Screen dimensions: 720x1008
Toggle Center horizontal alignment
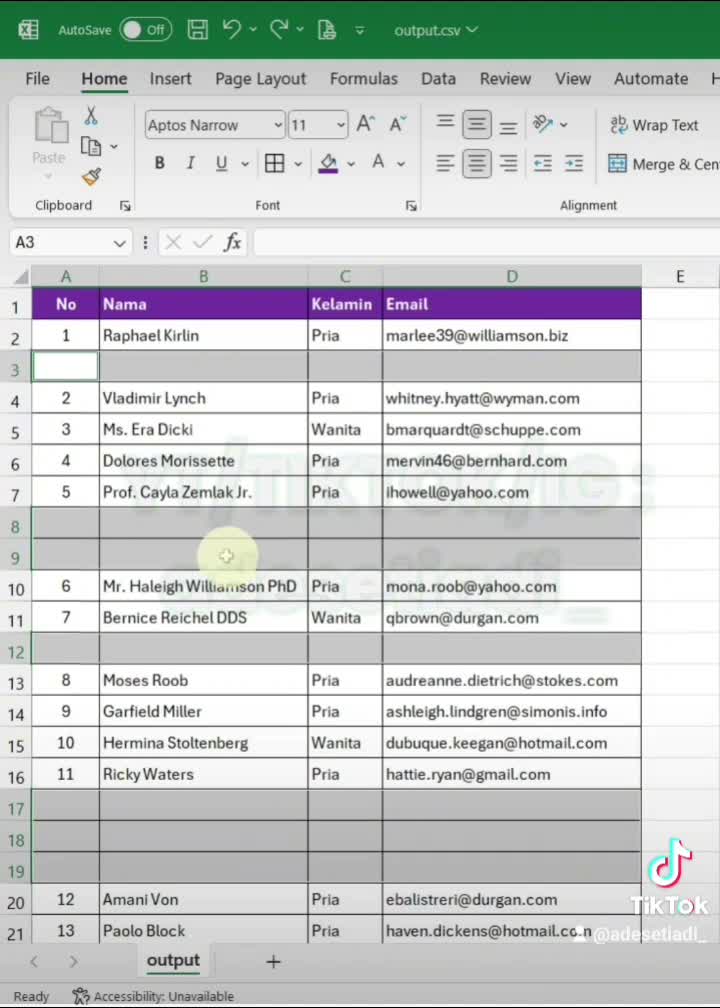pyautogui.click(x=476, y=163)
